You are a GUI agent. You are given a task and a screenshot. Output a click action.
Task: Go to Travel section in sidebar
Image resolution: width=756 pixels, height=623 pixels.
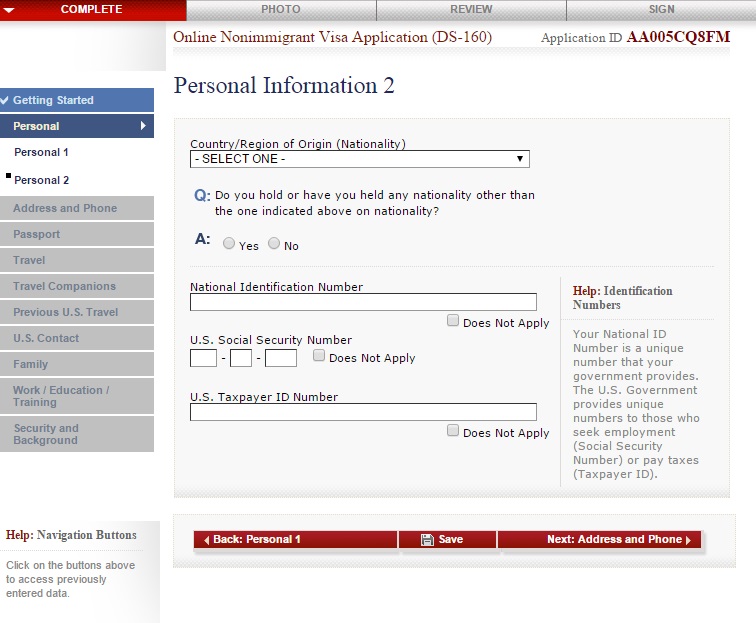[x=77, y=260]
